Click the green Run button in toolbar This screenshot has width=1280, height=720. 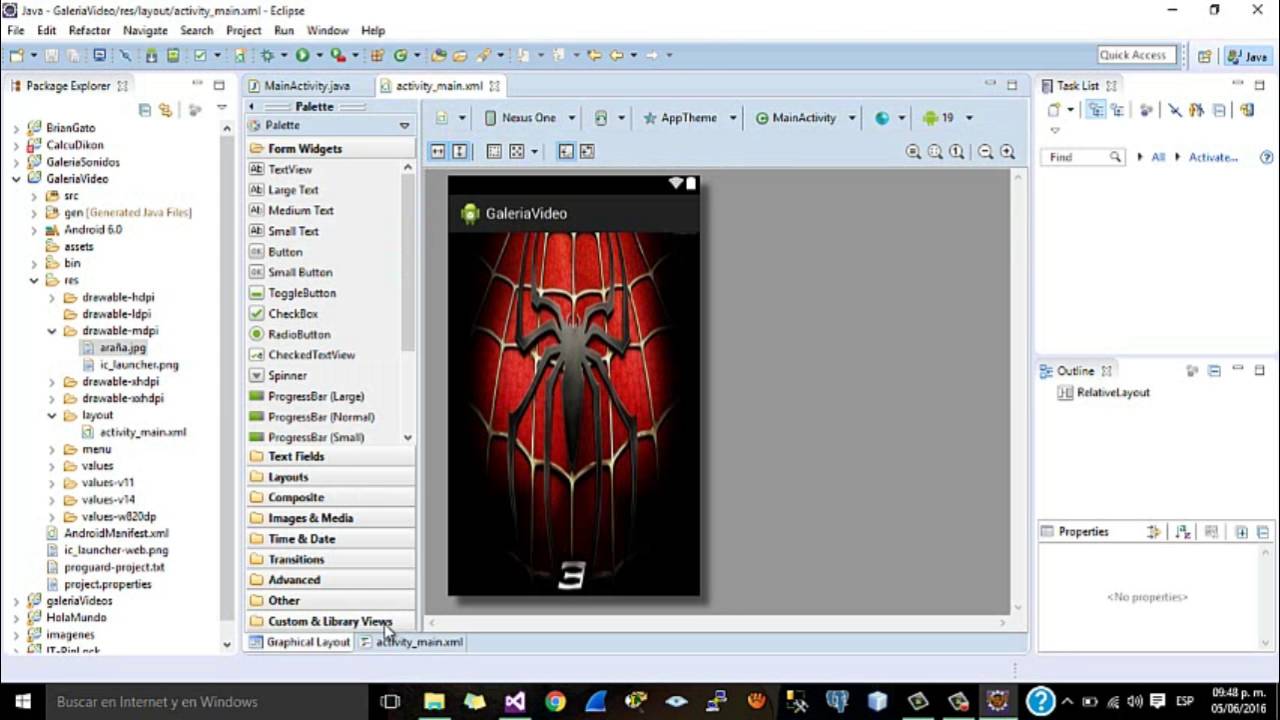[x=302, y=55]
